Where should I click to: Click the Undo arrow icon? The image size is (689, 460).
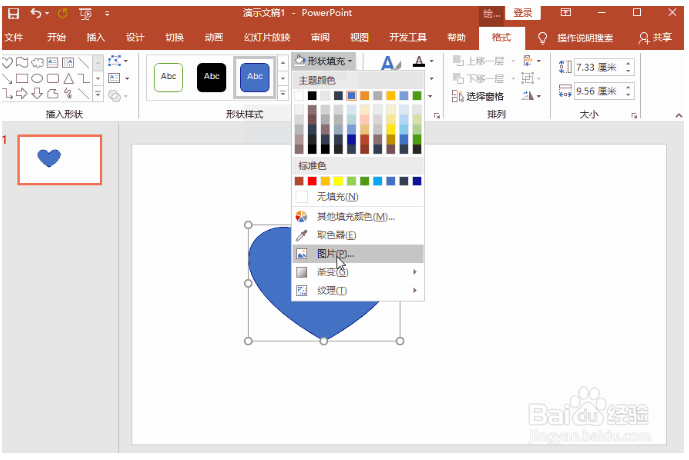[x=36, y=13]
